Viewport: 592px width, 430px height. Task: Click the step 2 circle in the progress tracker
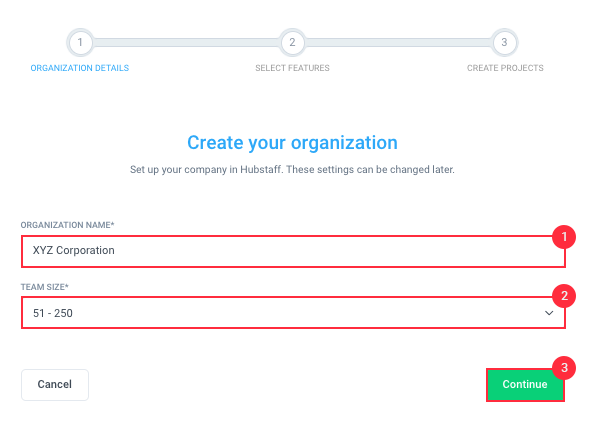click(x=292, y=42)
